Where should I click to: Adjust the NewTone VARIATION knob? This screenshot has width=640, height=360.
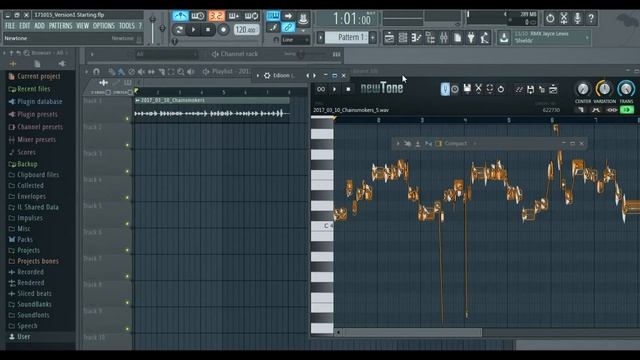[x=604, y=89]
